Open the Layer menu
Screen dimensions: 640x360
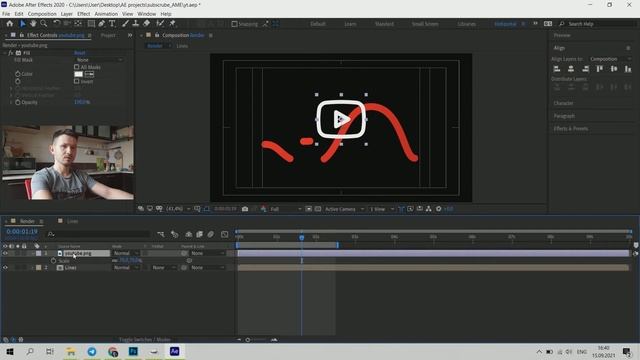click(x=67, y=14)
